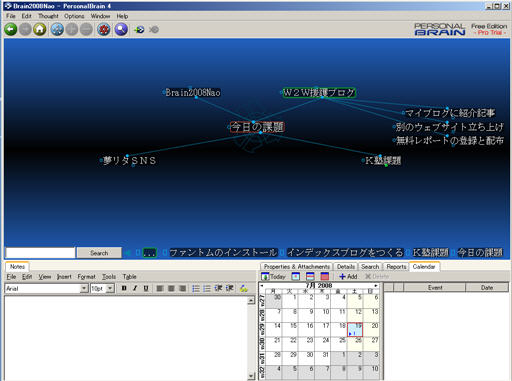Open the 別のウェブサイト立ち上げ thought
The image size is (512, 381).
pyautogui.click(x=449, y=127)
